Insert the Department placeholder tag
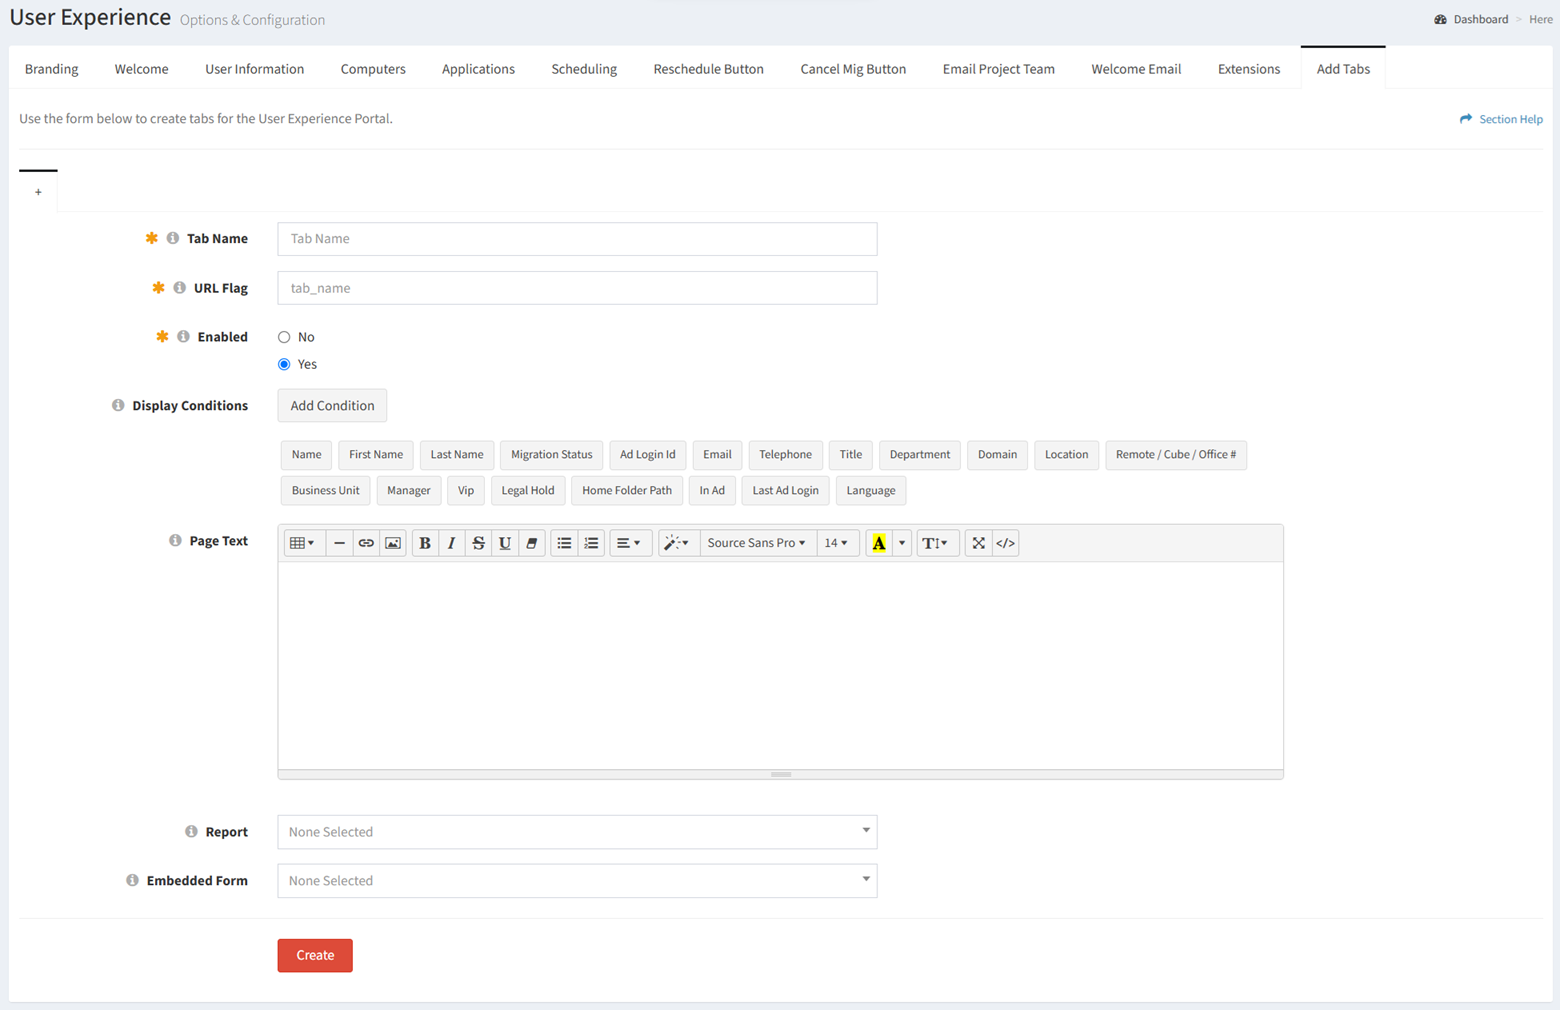 920,454
